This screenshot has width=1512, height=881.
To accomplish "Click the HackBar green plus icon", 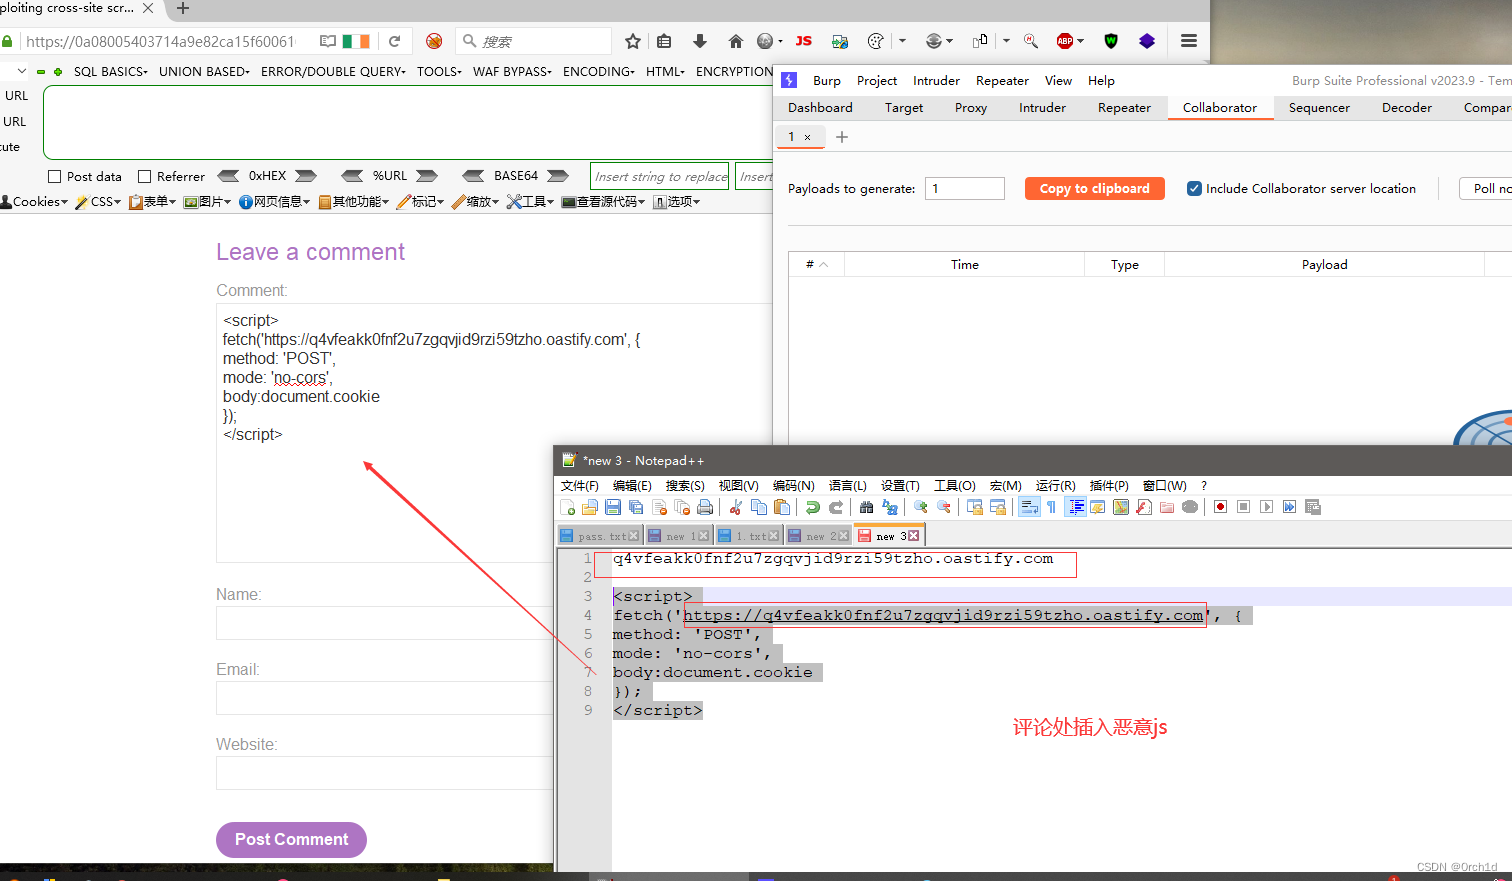I will pyautogui.click(x=58, y=72).
